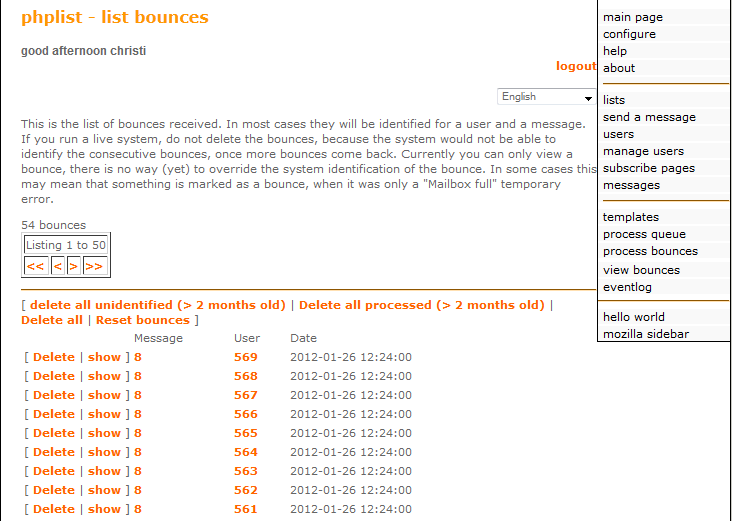Select process bounces menu item
This screenshot has width=732, height=521.
(x=650, y=251)
